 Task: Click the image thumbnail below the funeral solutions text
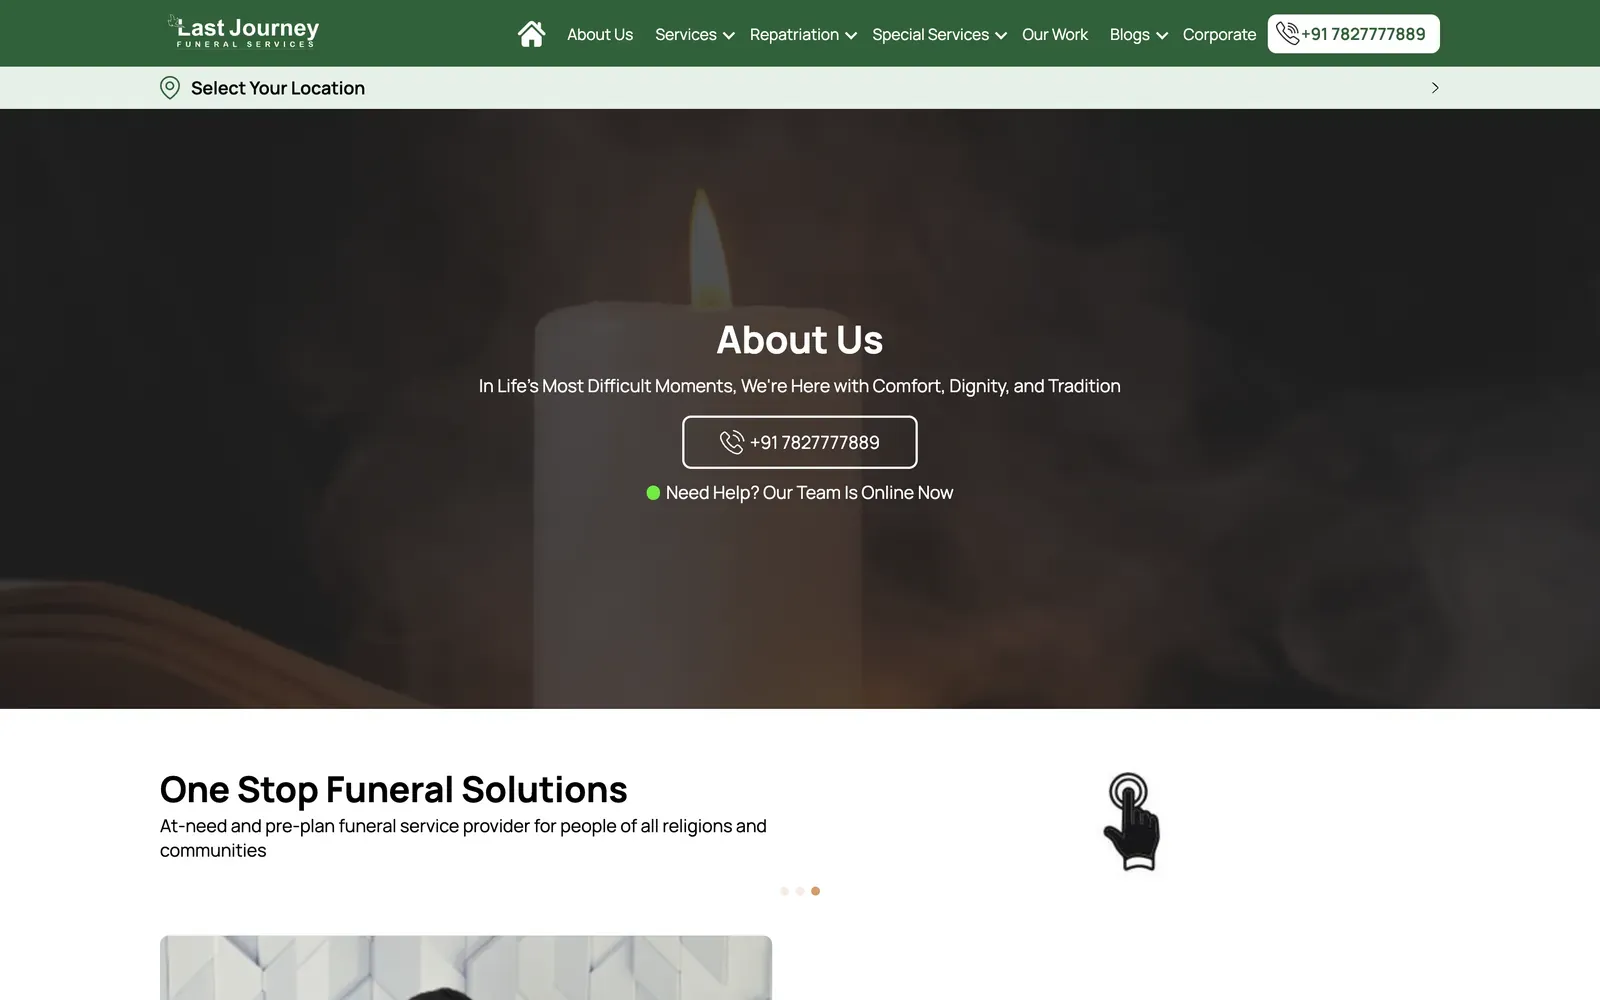pyautogui.click(x=466, y=967)
